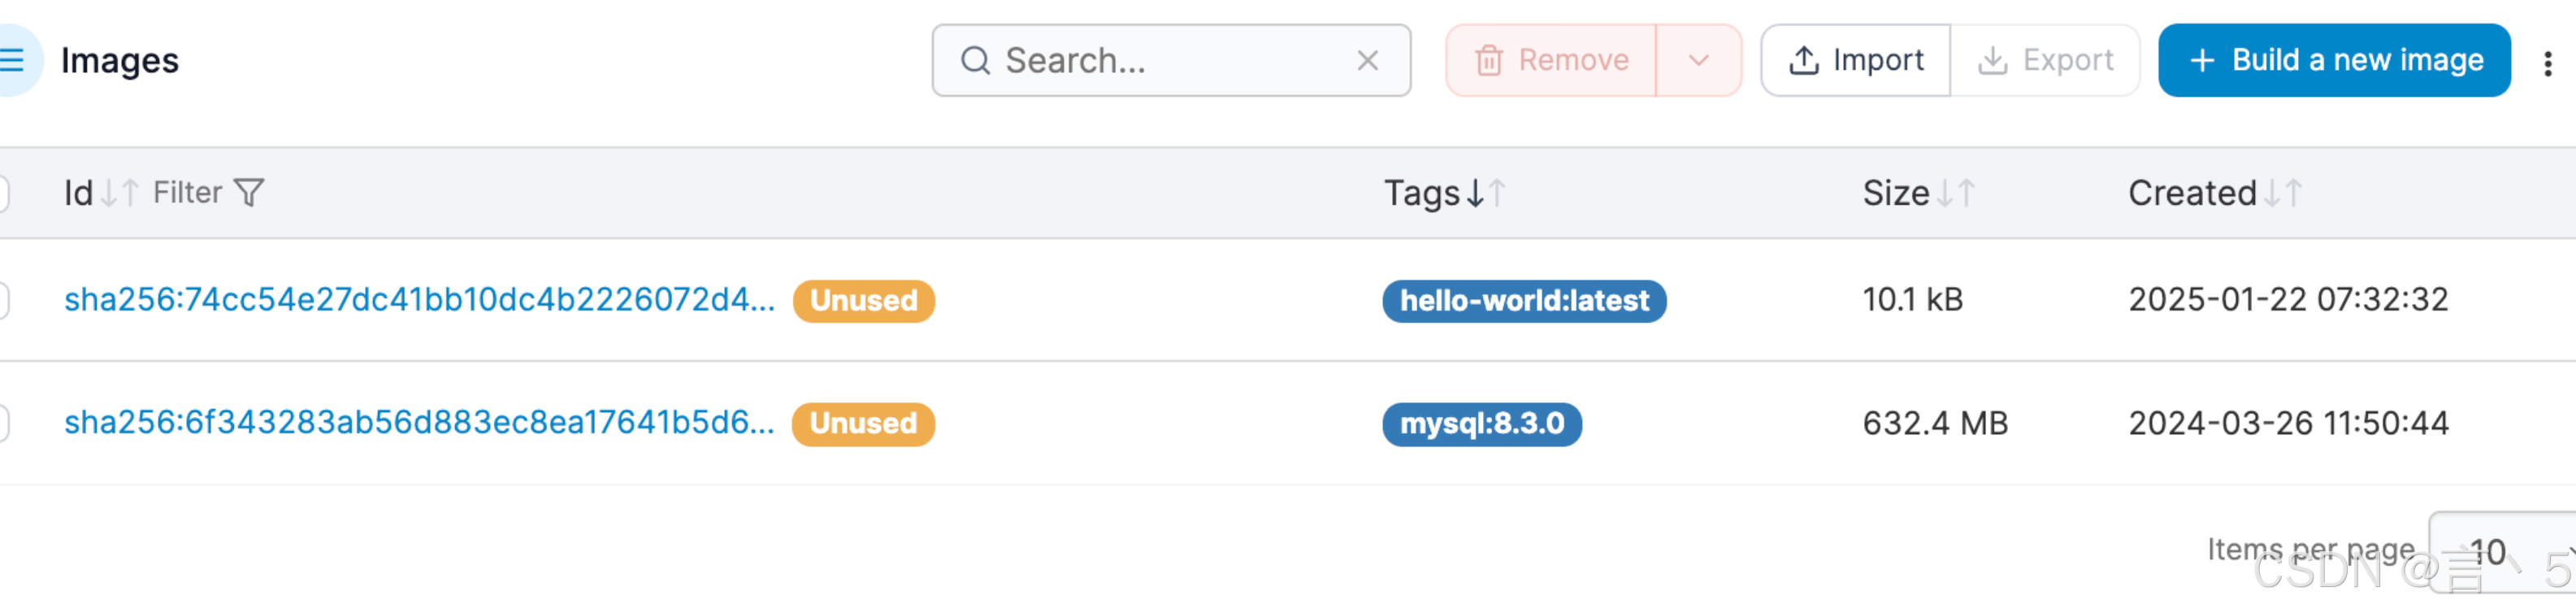Open the hello-world sha256 image details link
Viewport: 2576px width, 613px height.
click(x=419, y=300)
